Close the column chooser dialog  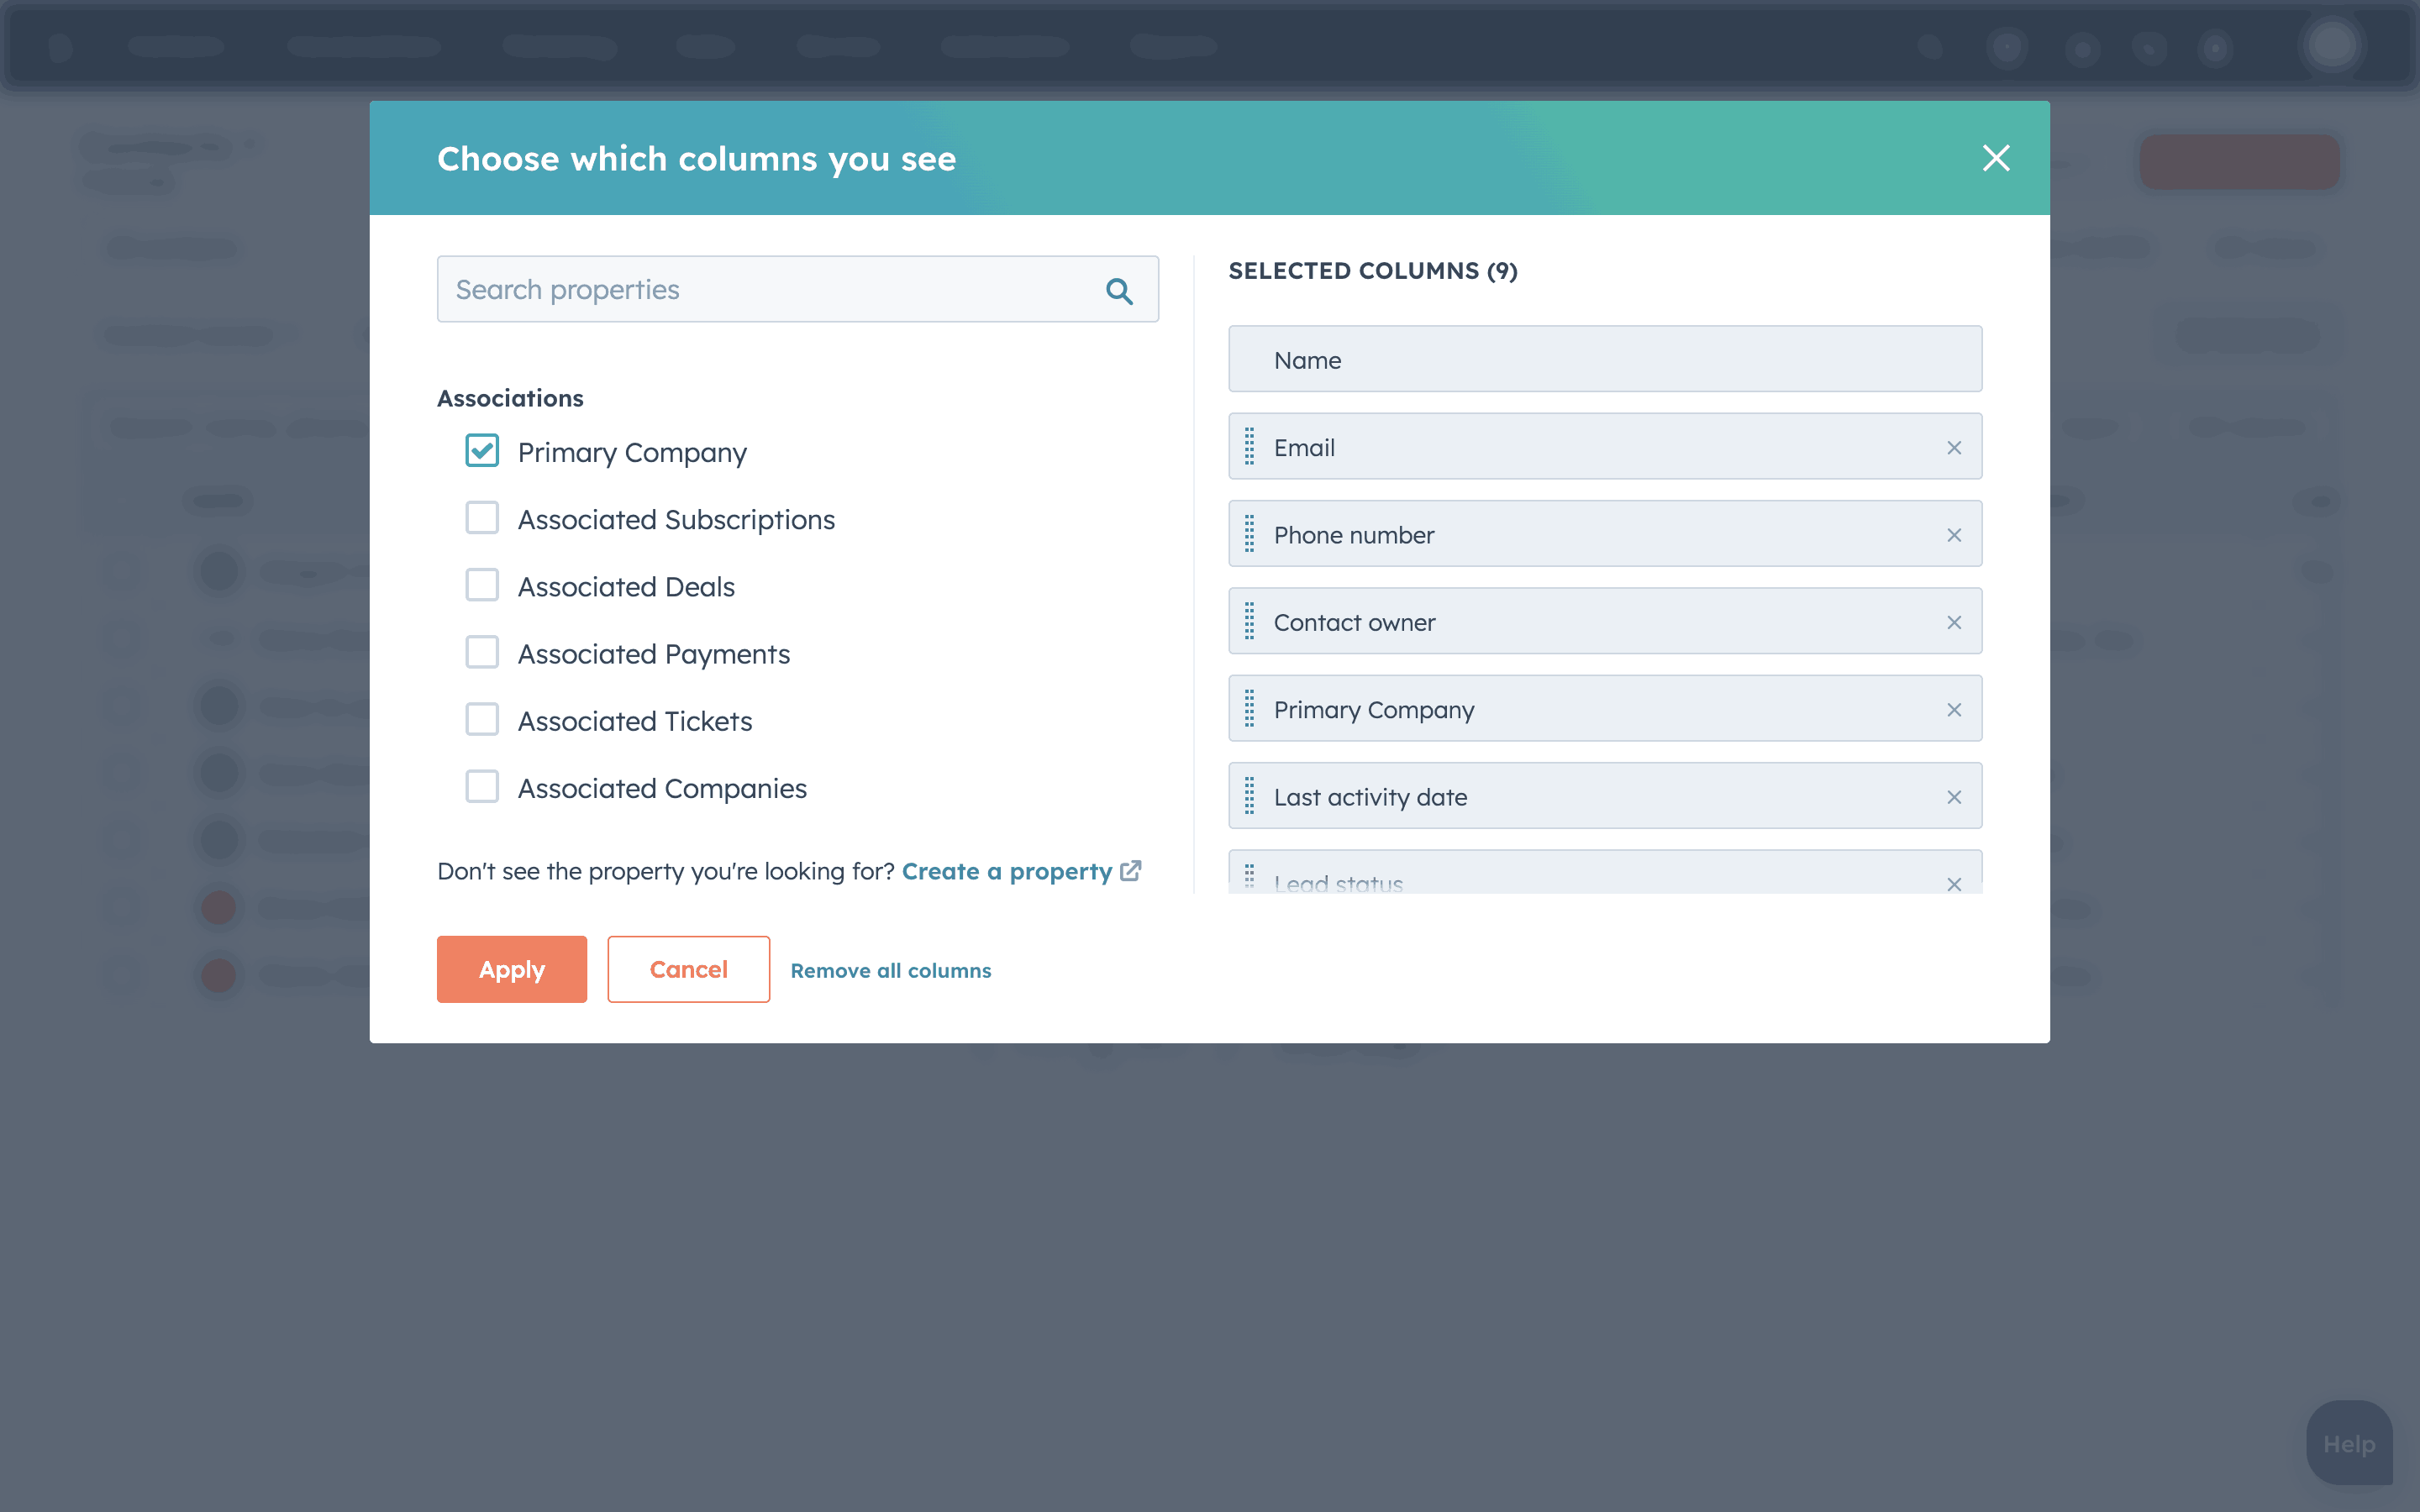point(1996,158)
